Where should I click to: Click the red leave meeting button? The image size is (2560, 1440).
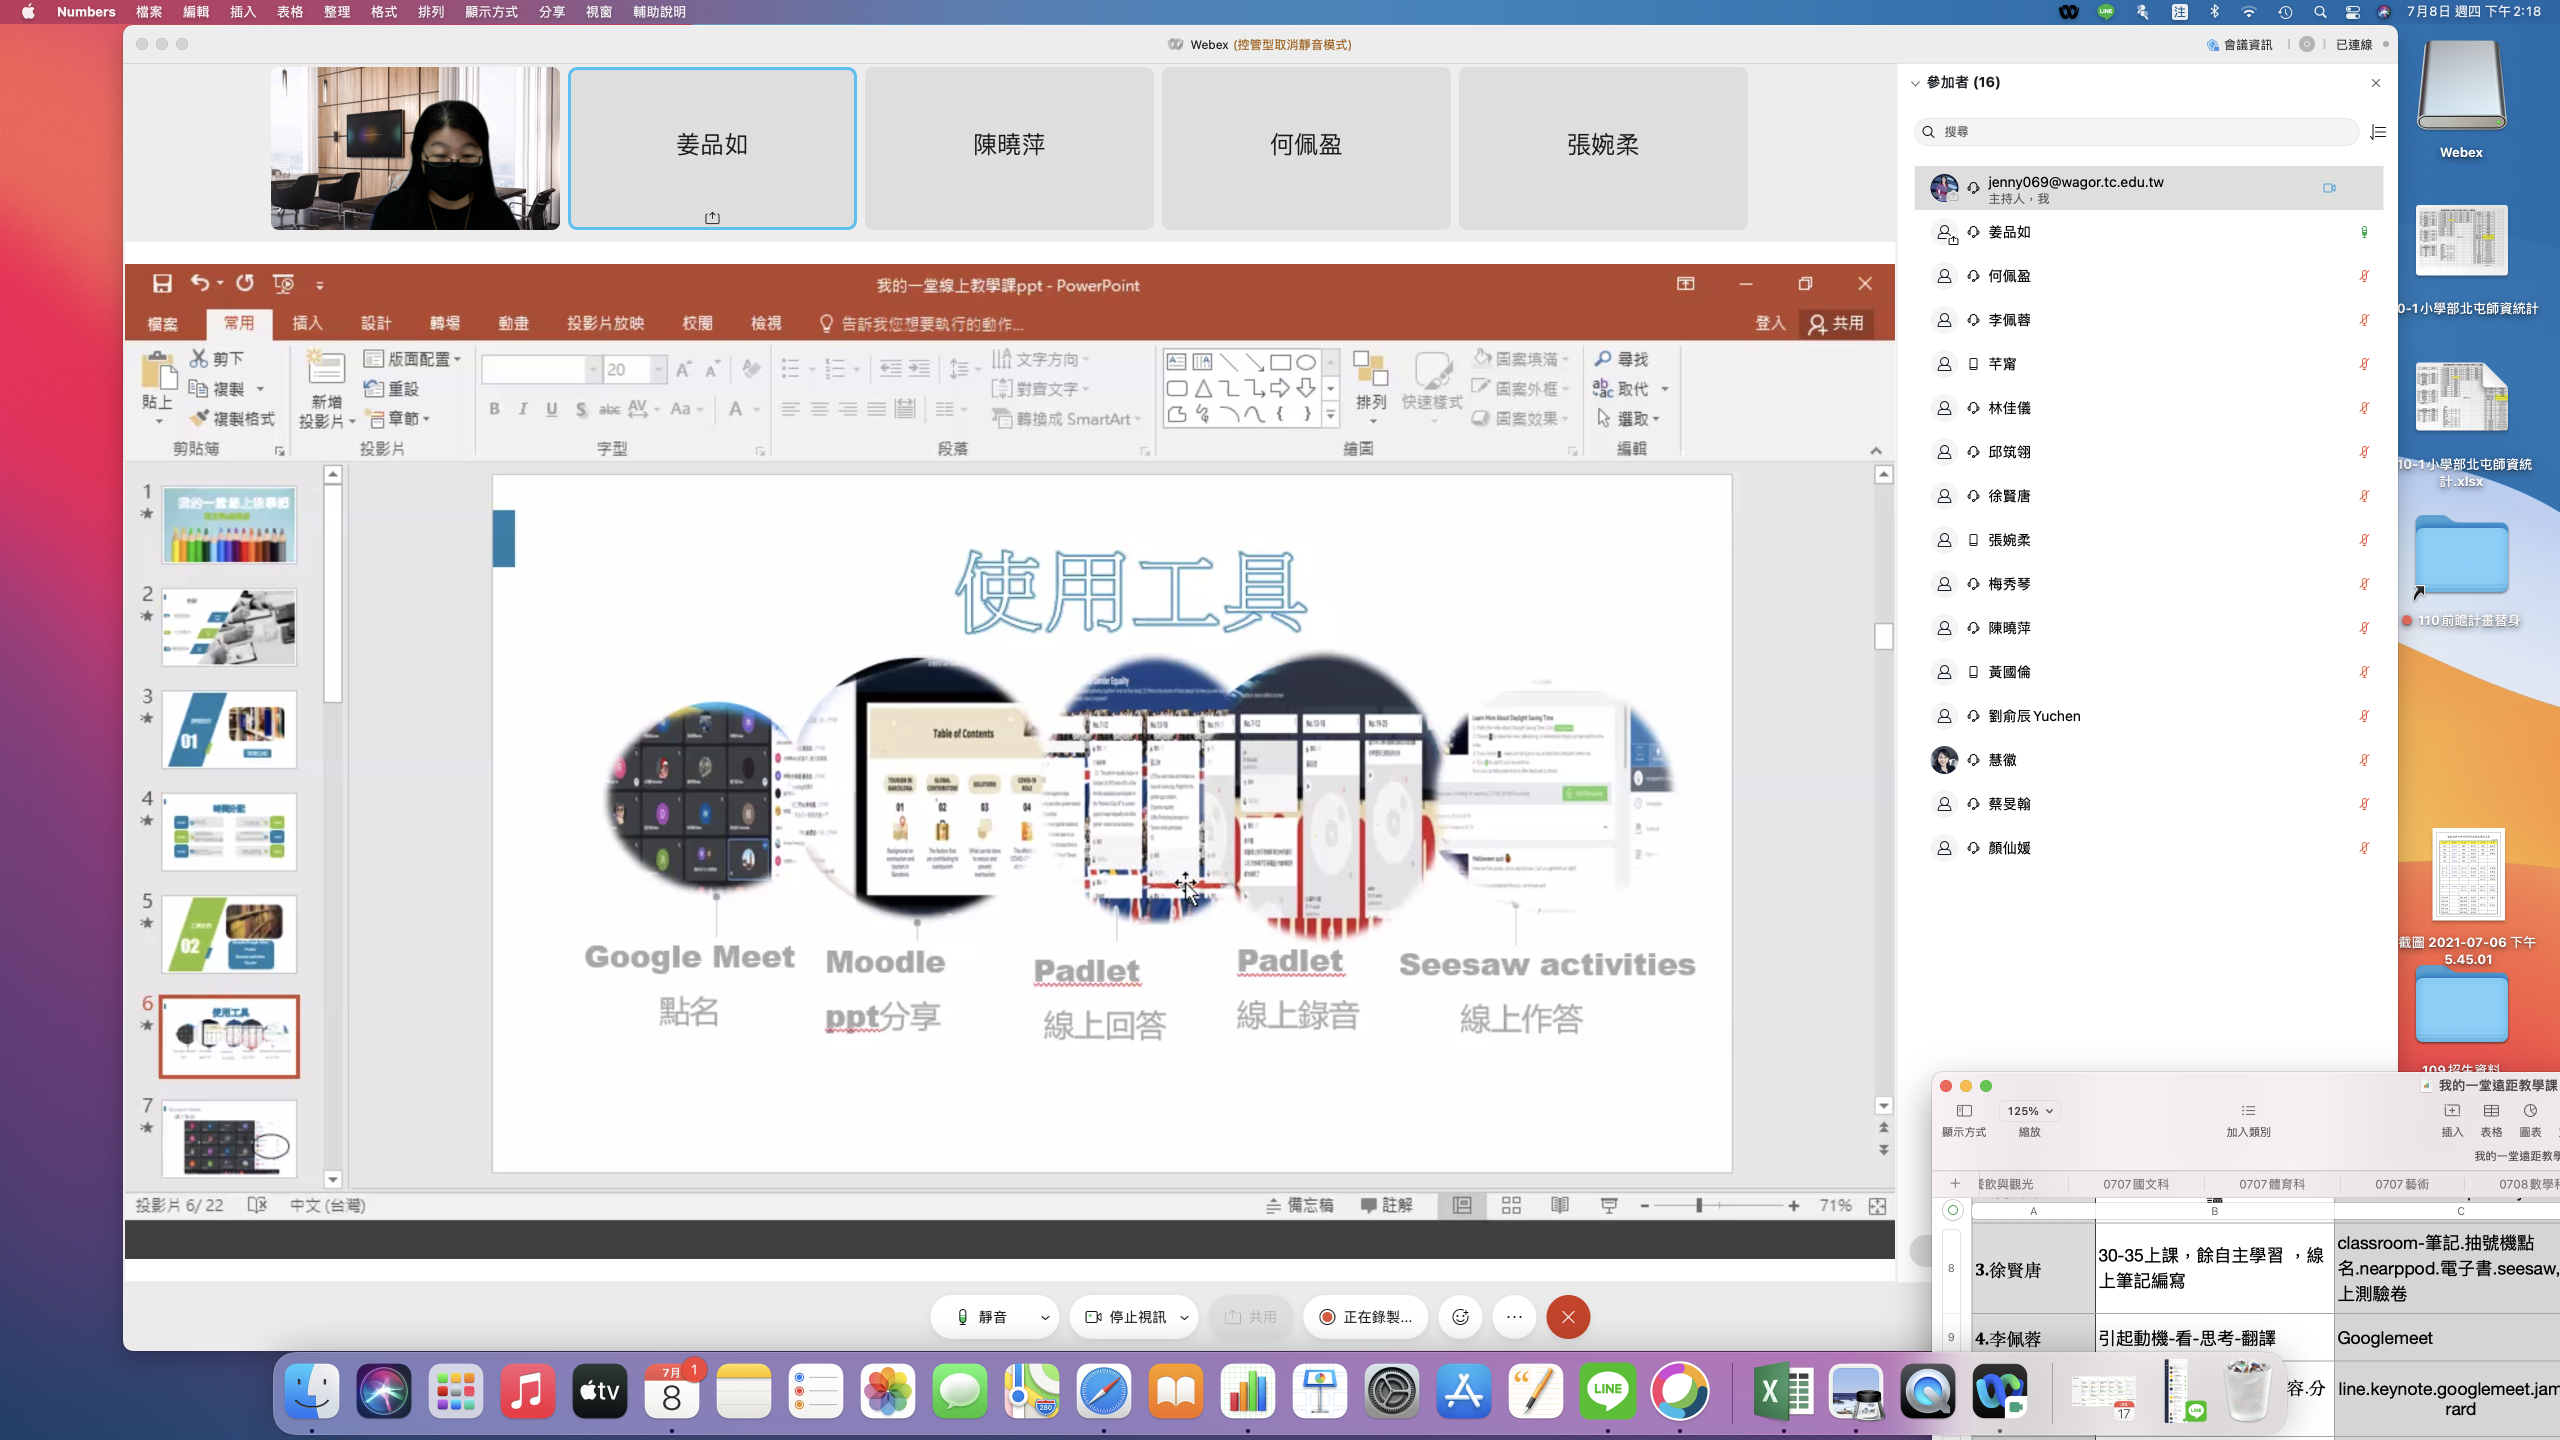click(1568, 1317)
